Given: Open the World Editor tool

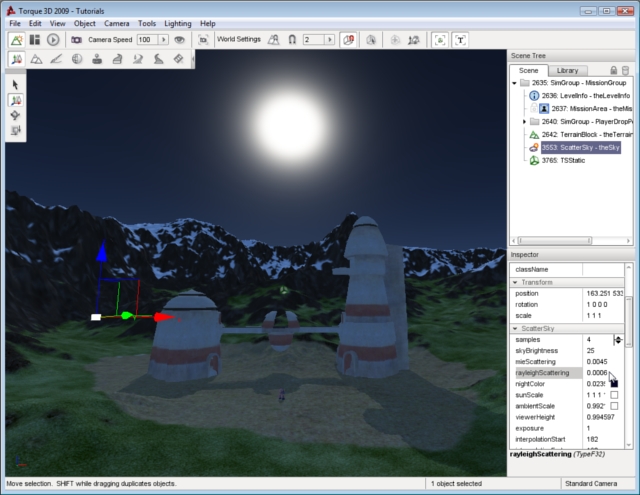Looking at the screenshot, I should (x=17, y=39).
